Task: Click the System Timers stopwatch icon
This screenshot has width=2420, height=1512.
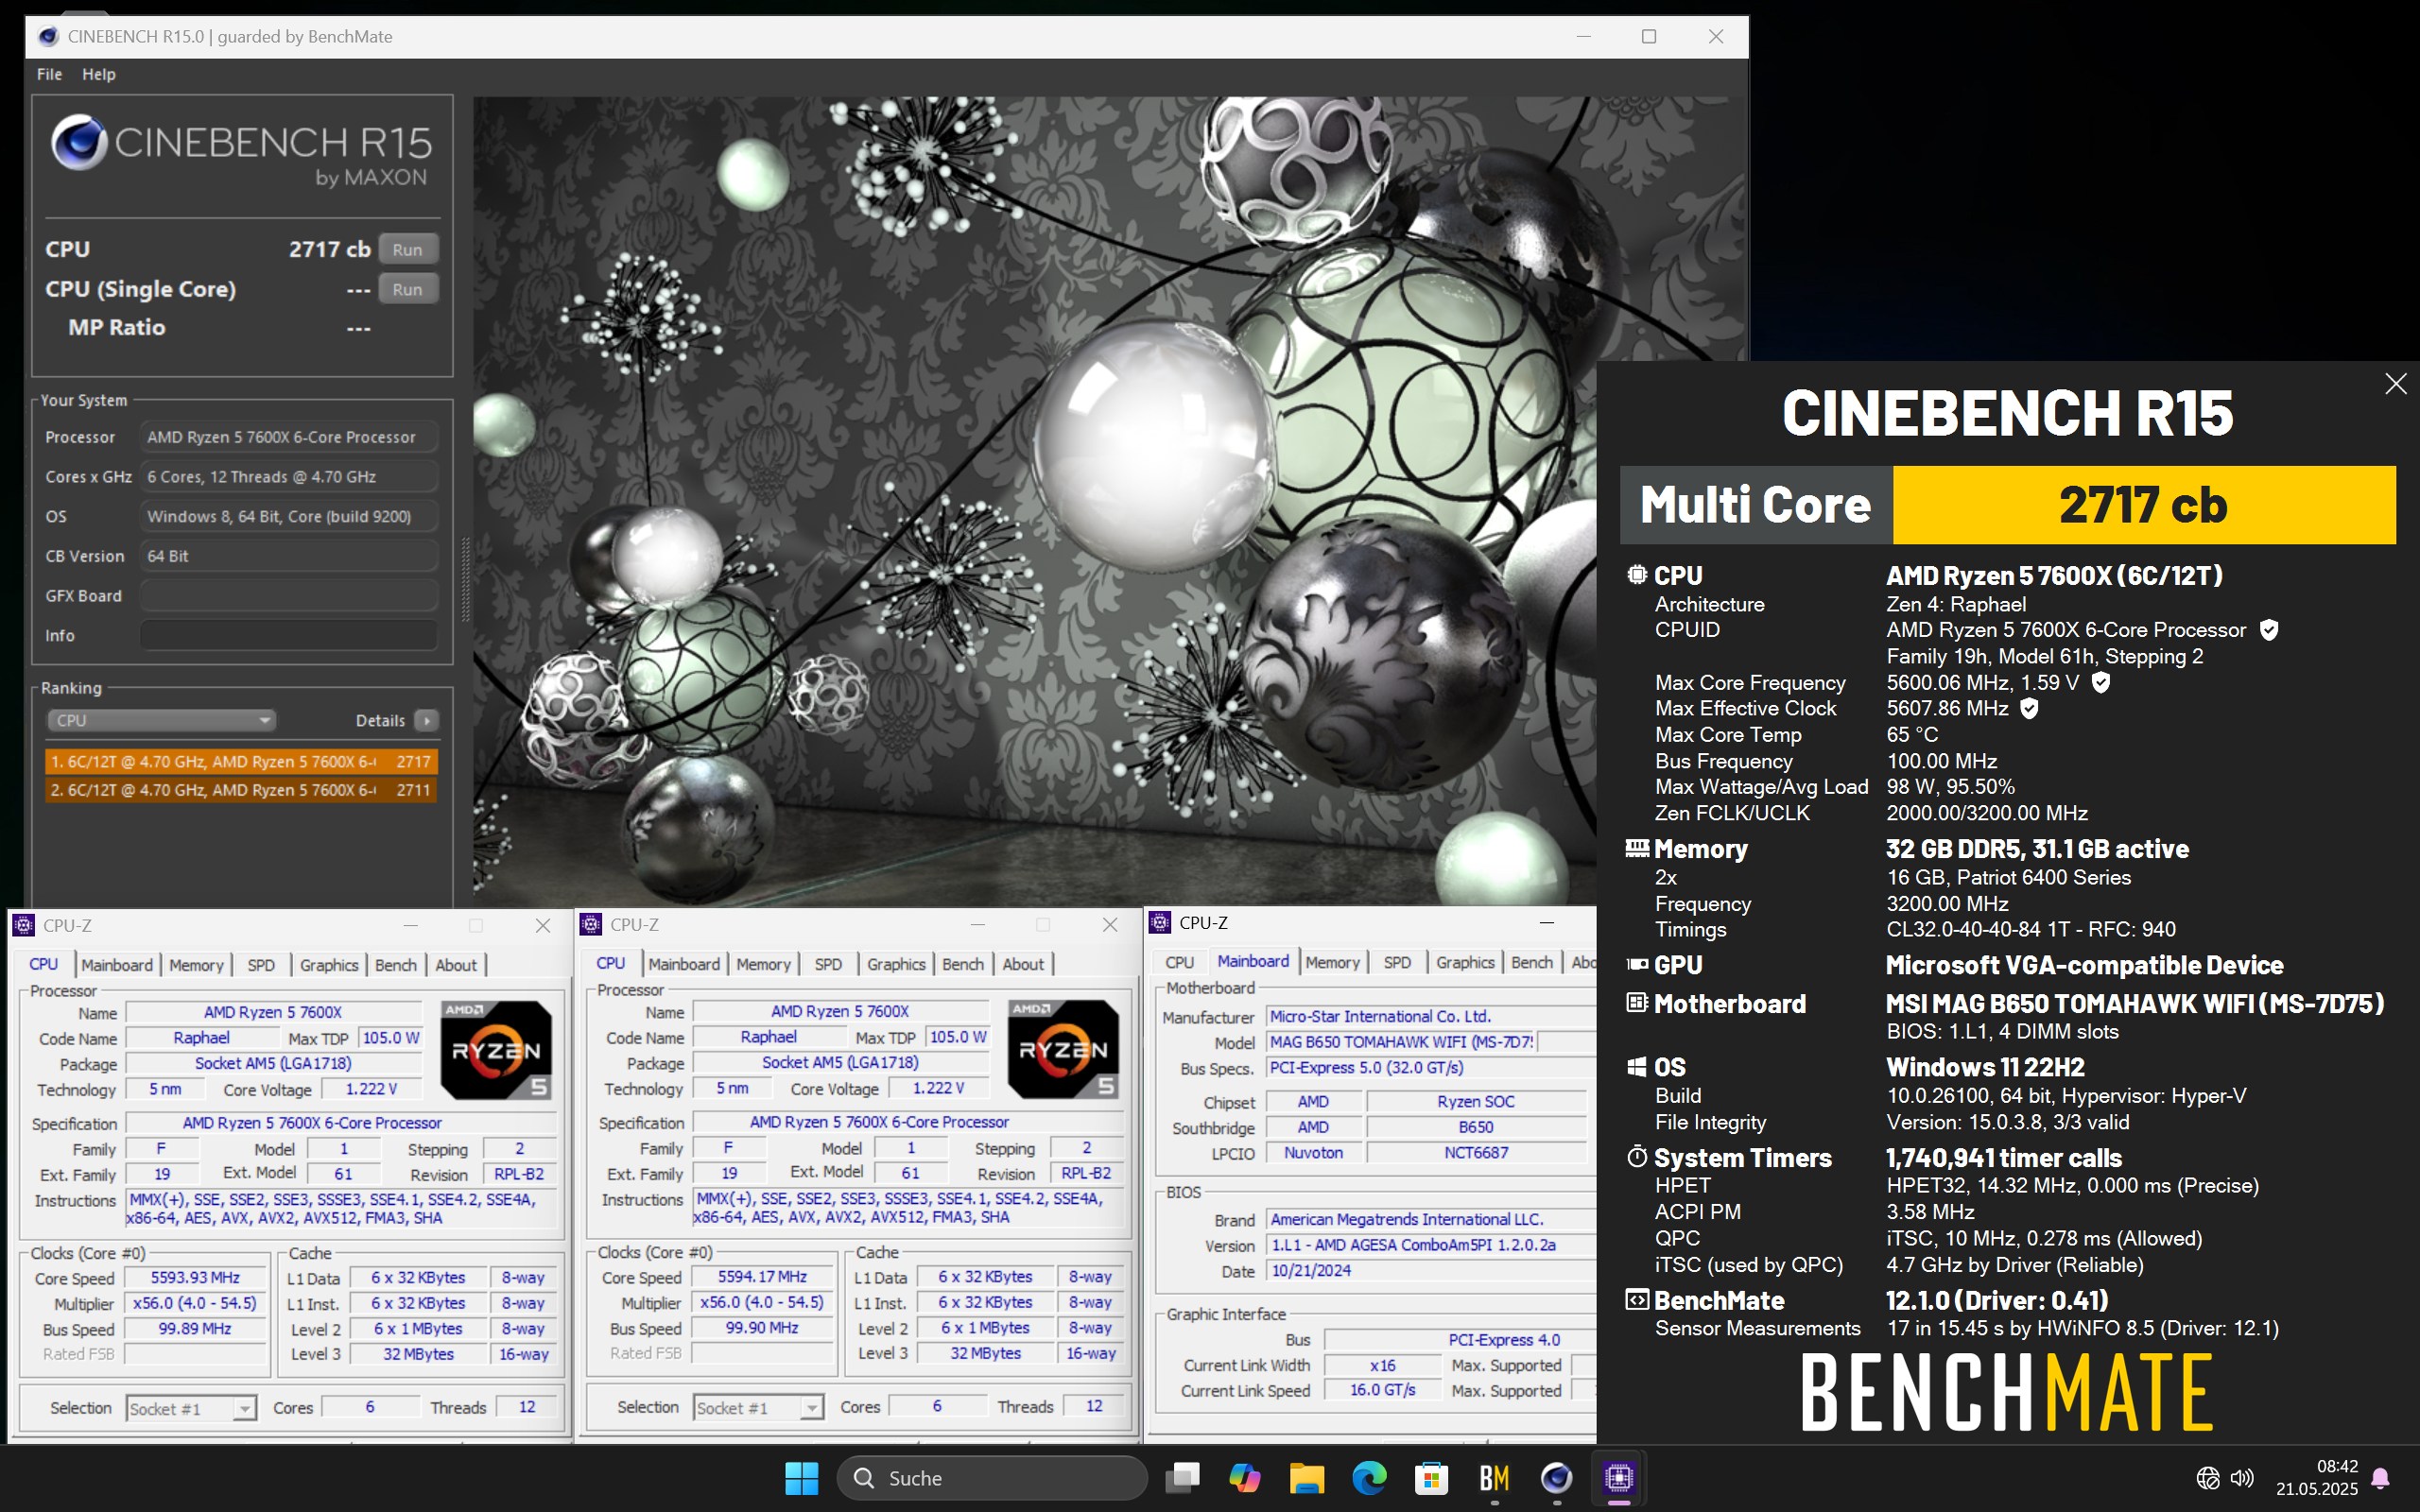Action: [1637, 1157]
